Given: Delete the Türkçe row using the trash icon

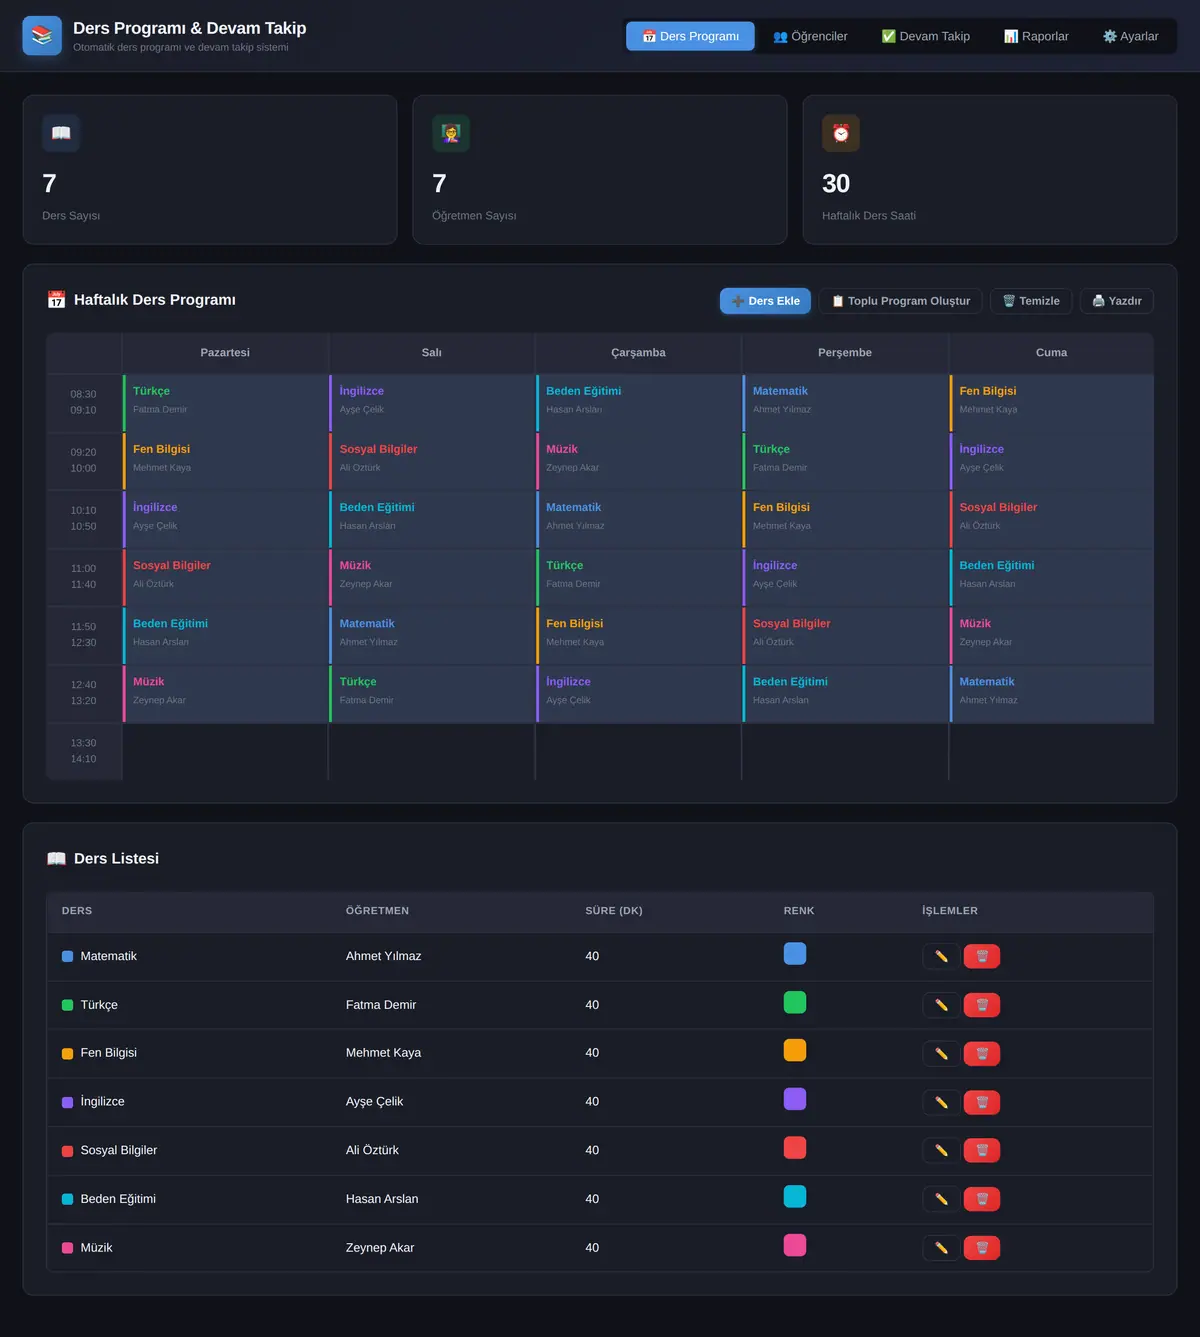Looking at the screenshot, I should (x=982, y=1005).
